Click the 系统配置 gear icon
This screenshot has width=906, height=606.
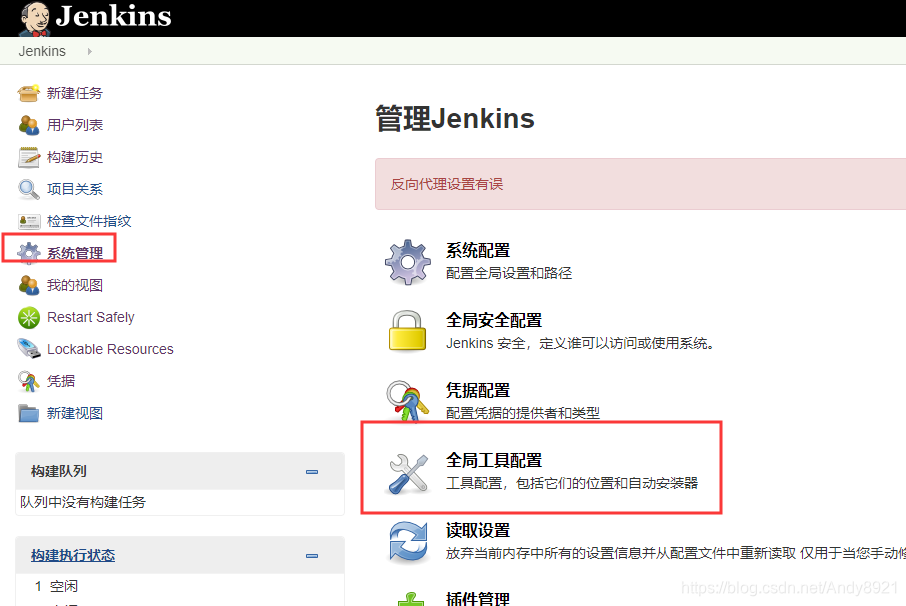(x=407, y=262)
